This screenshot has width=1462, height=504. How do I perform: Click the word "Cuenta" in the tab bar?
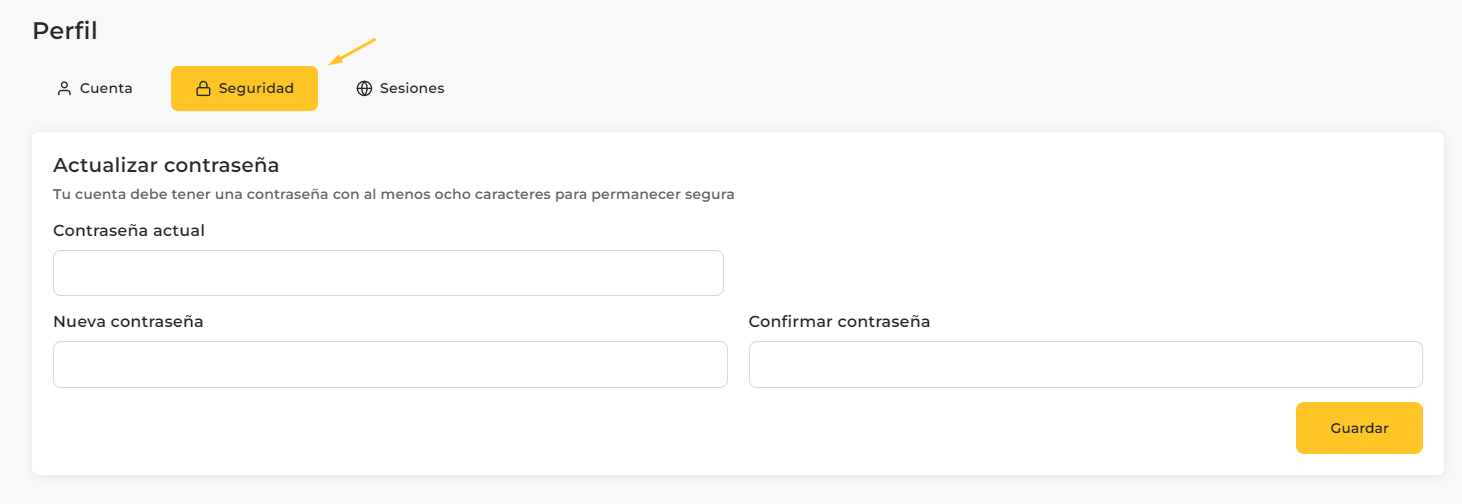pyautogui.click(x=106, y=89)
